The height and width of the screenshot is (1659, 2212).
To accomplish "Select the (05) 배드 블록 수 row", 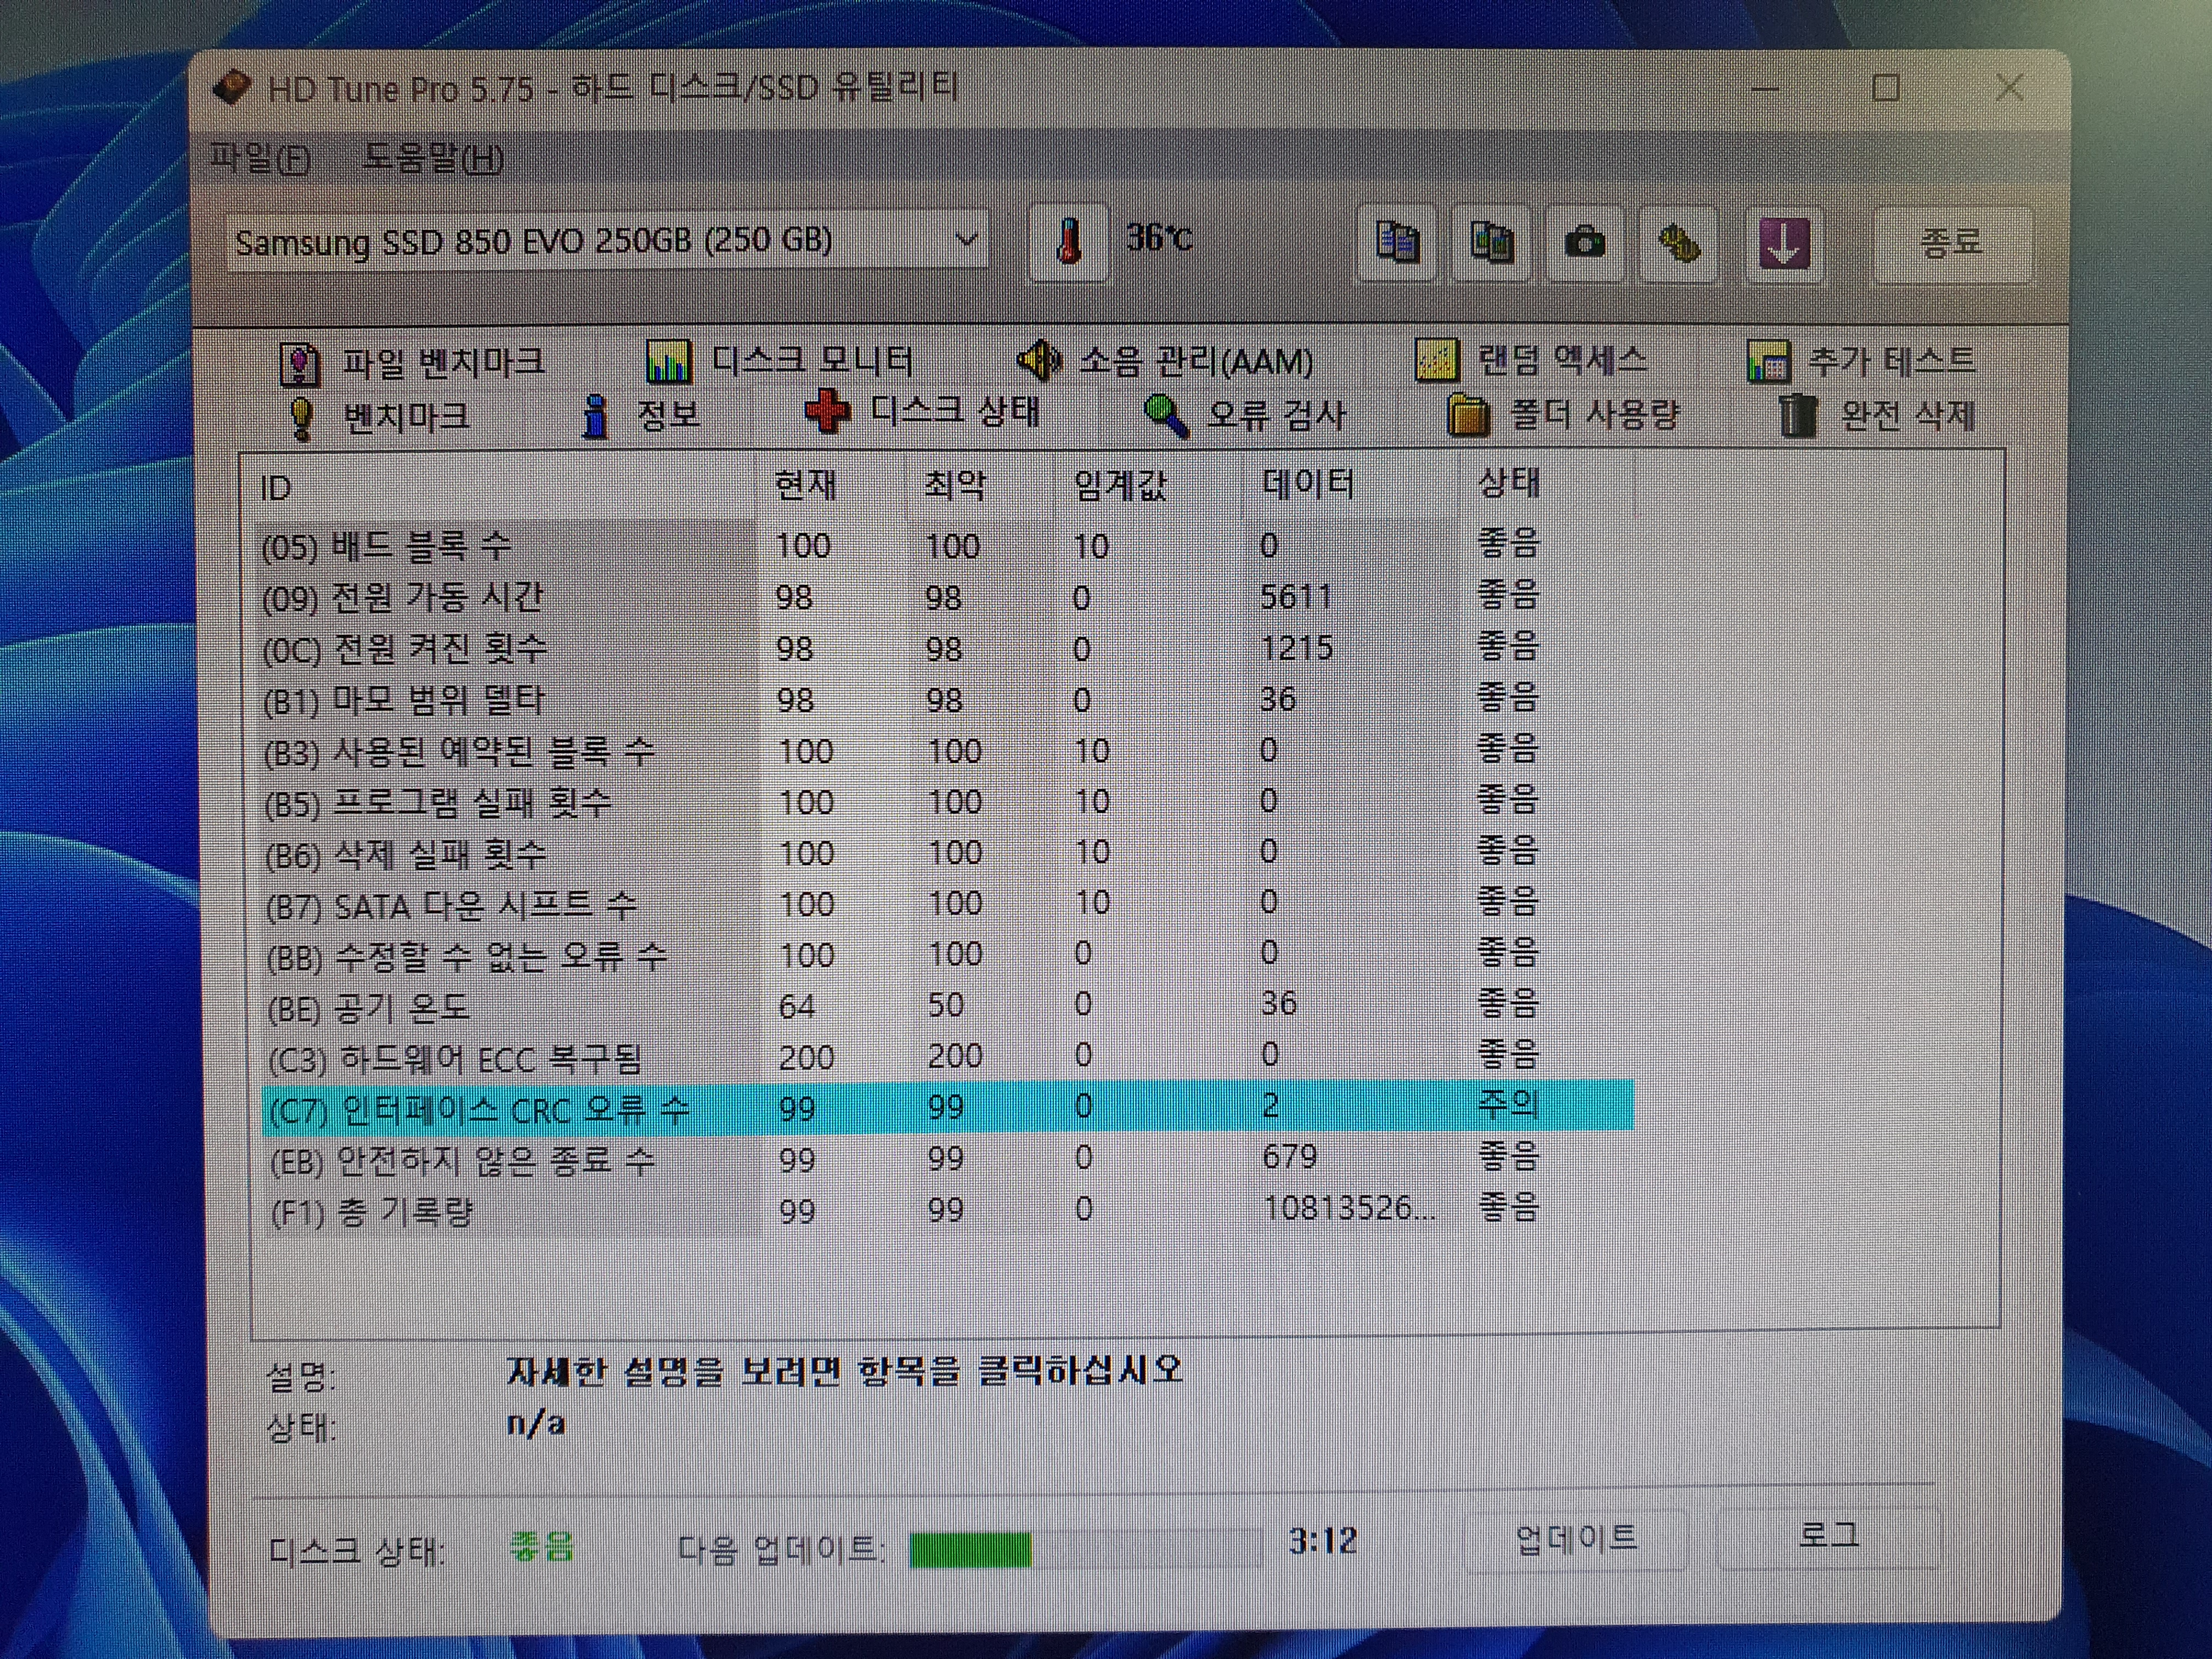I will [944, 546].
